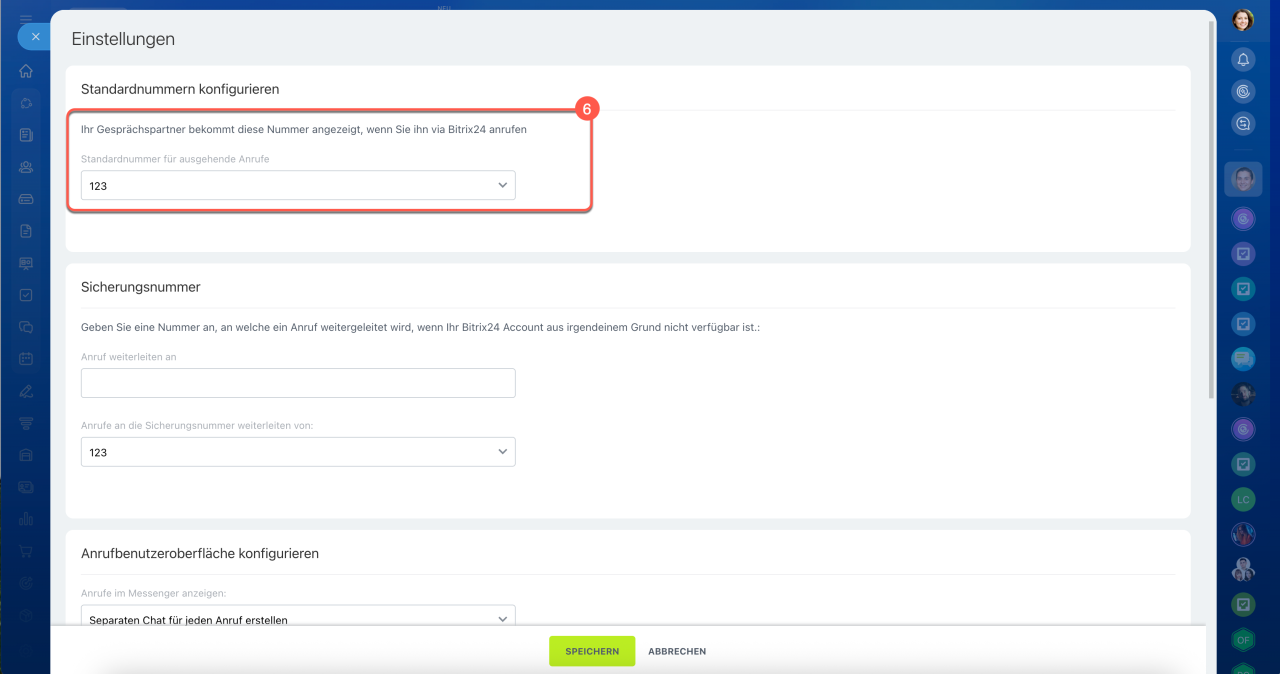The image size is (1280, 674).
Task: Open Standardnummer für ausgehende Anrufe dropdown
Action: click(x=298, y=185)
